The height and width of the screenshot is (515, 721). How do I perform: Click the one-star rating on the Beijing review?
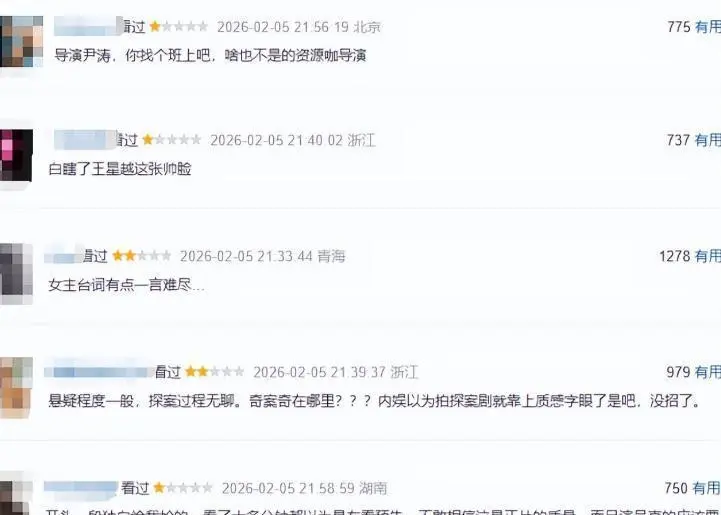click(178, 27)
